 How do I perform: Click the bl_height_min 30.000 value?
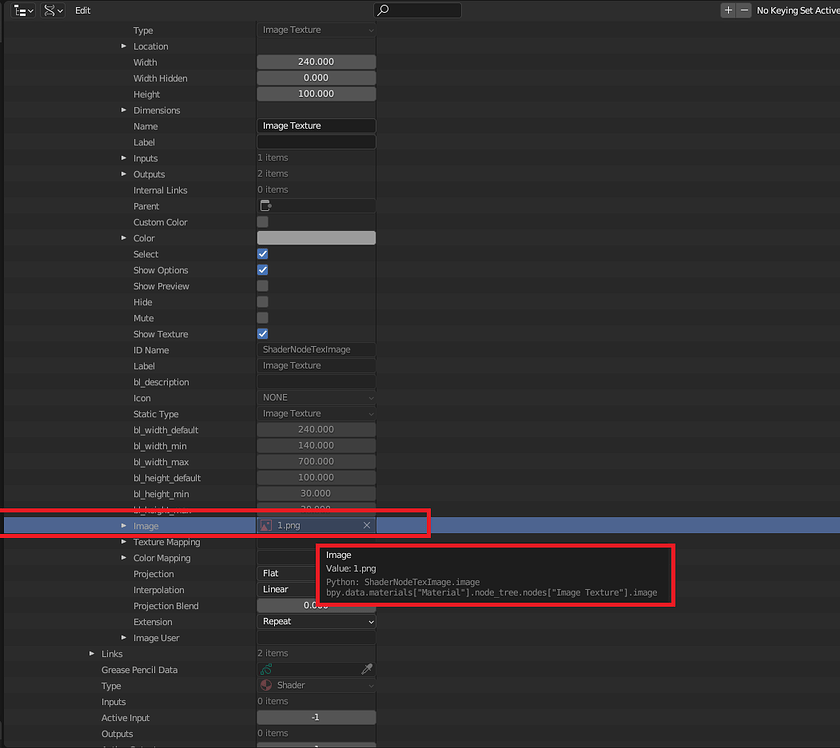[316, 493]
